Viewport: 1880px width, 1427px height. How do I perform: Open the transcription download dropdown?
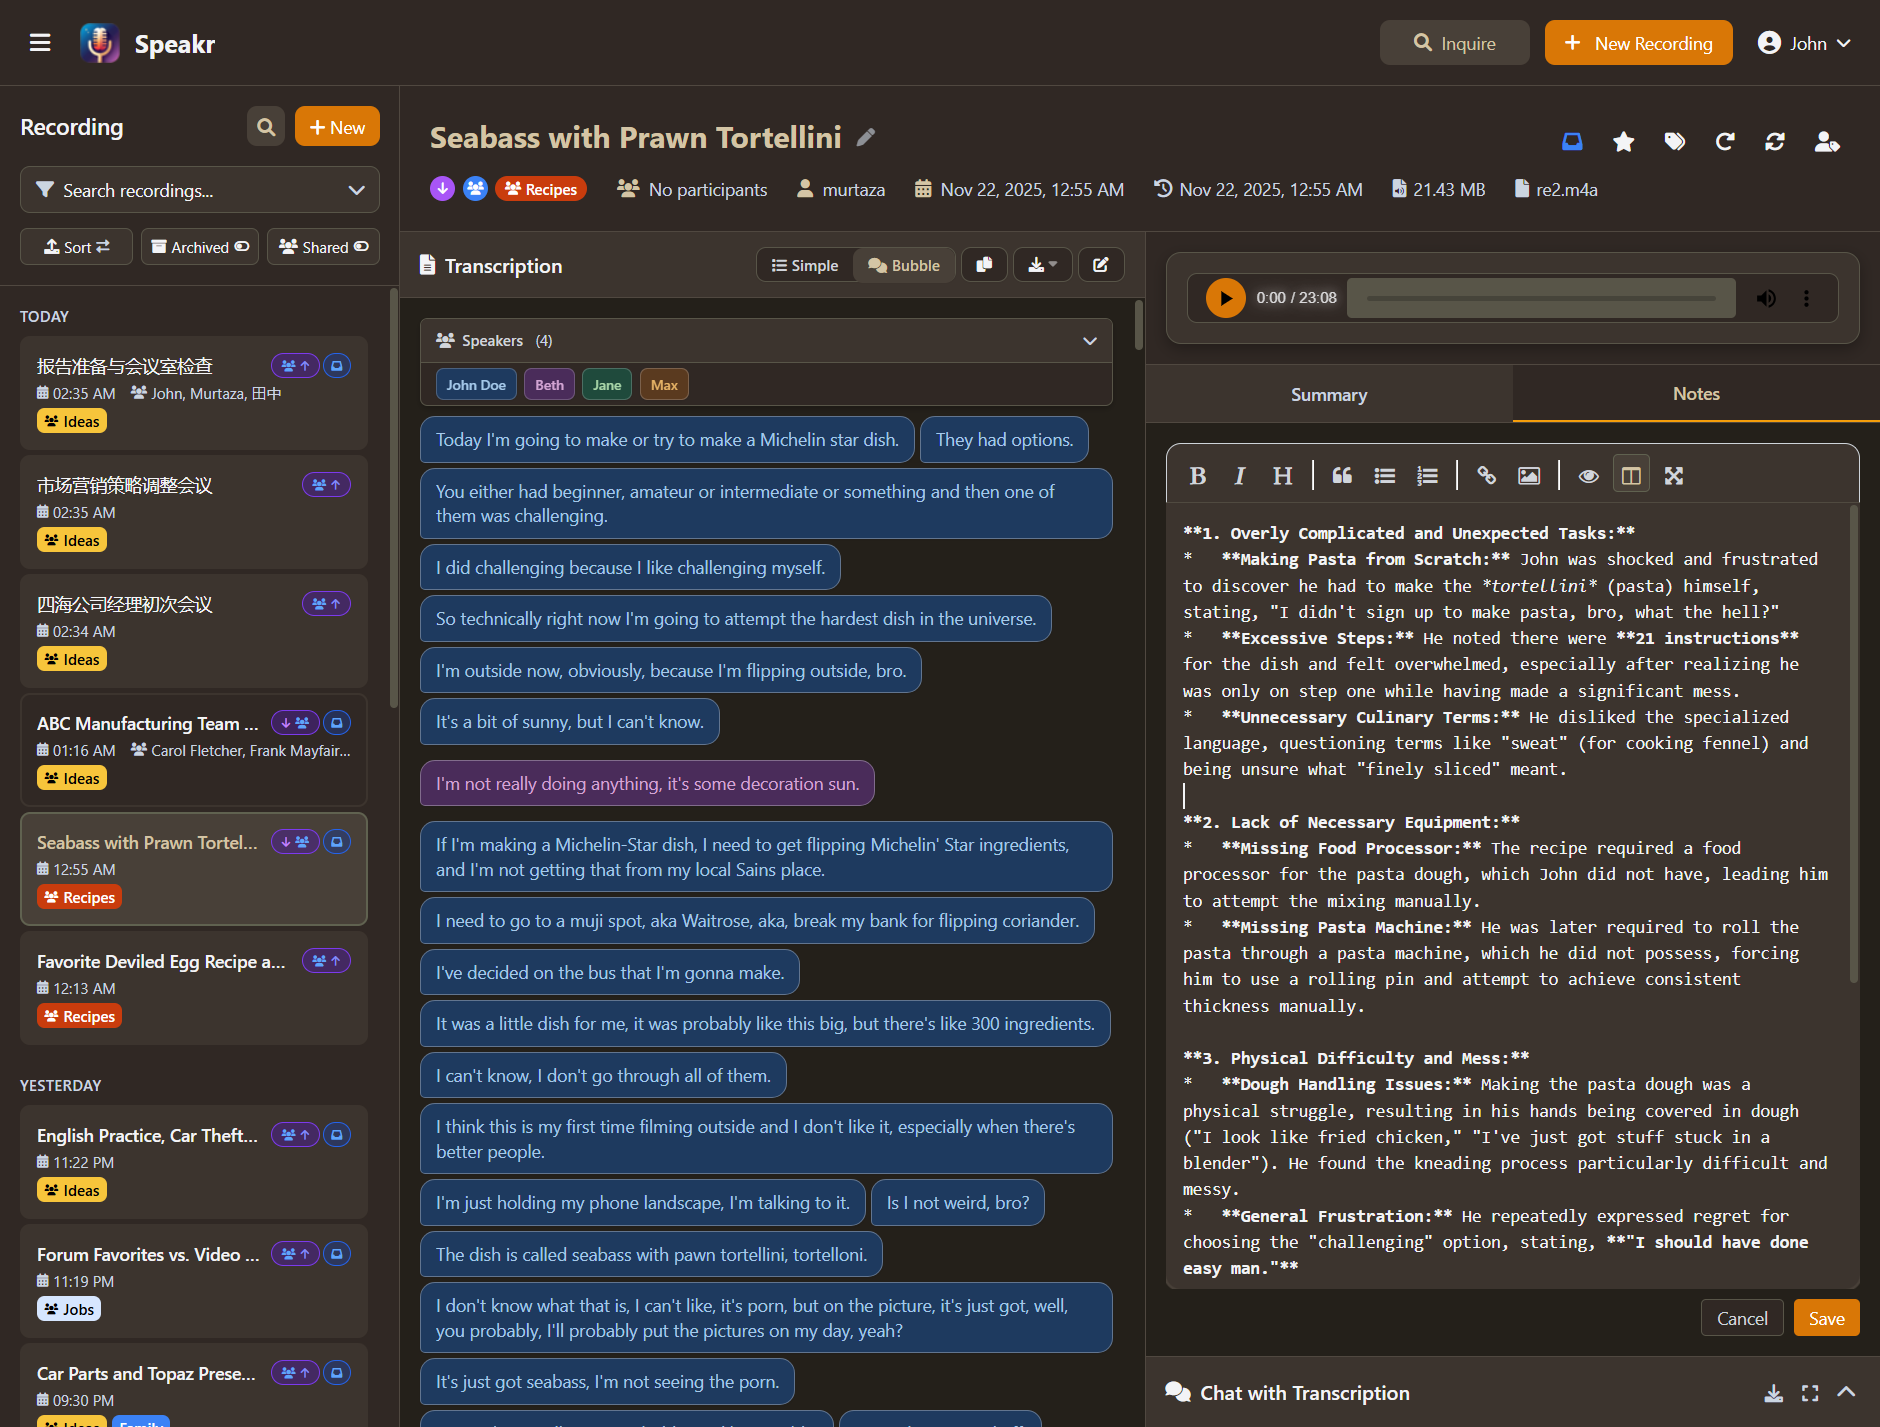pyautogui.click(x=1042, y=264)
